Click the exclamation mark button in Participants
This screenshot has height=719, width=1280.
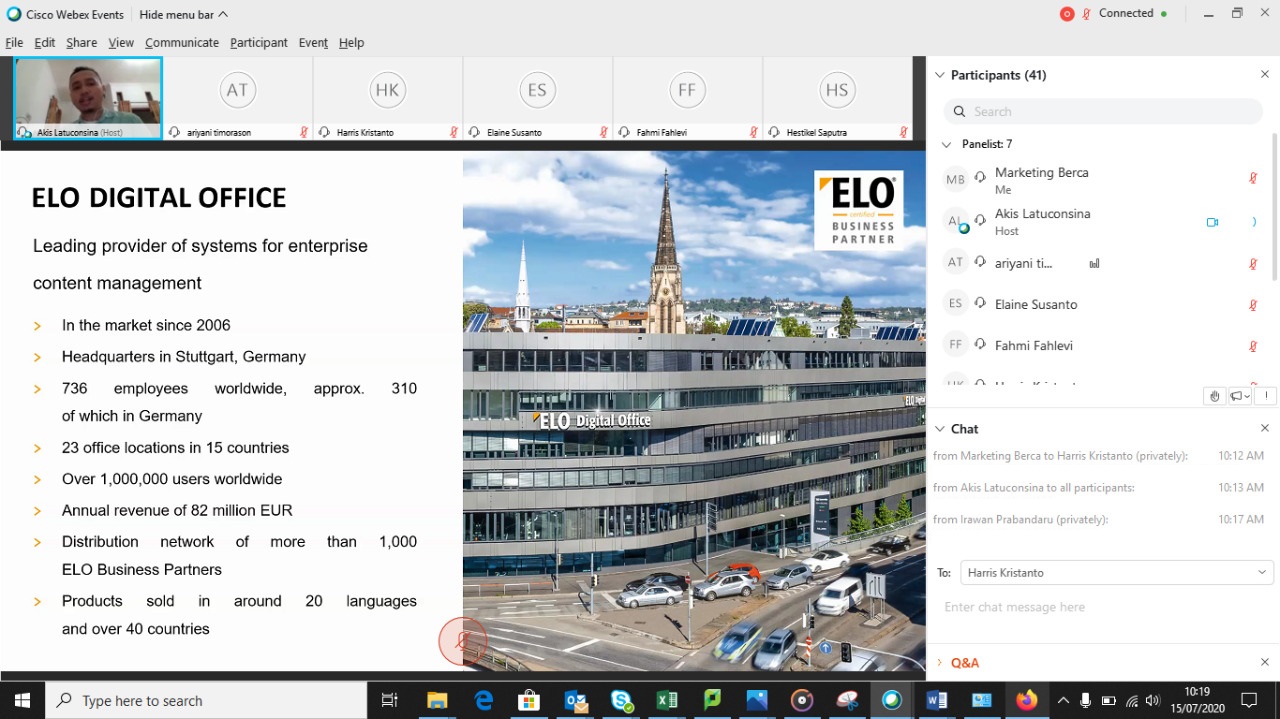point(1266,396)
